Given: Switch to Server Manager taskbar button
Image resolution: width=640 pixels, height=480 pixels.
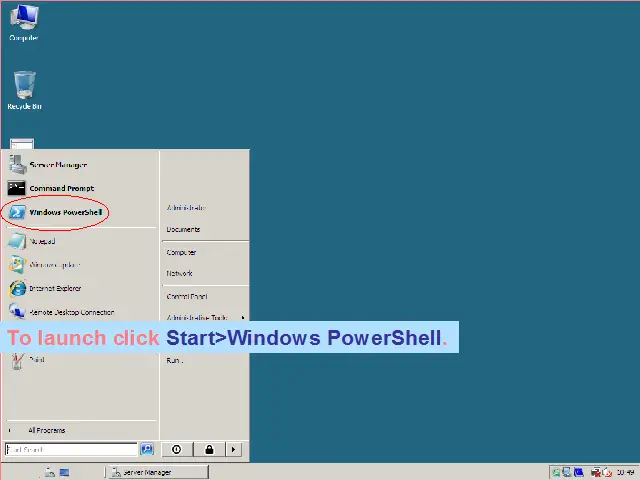Looking at the screenshot, I should (x=159, y=472).
